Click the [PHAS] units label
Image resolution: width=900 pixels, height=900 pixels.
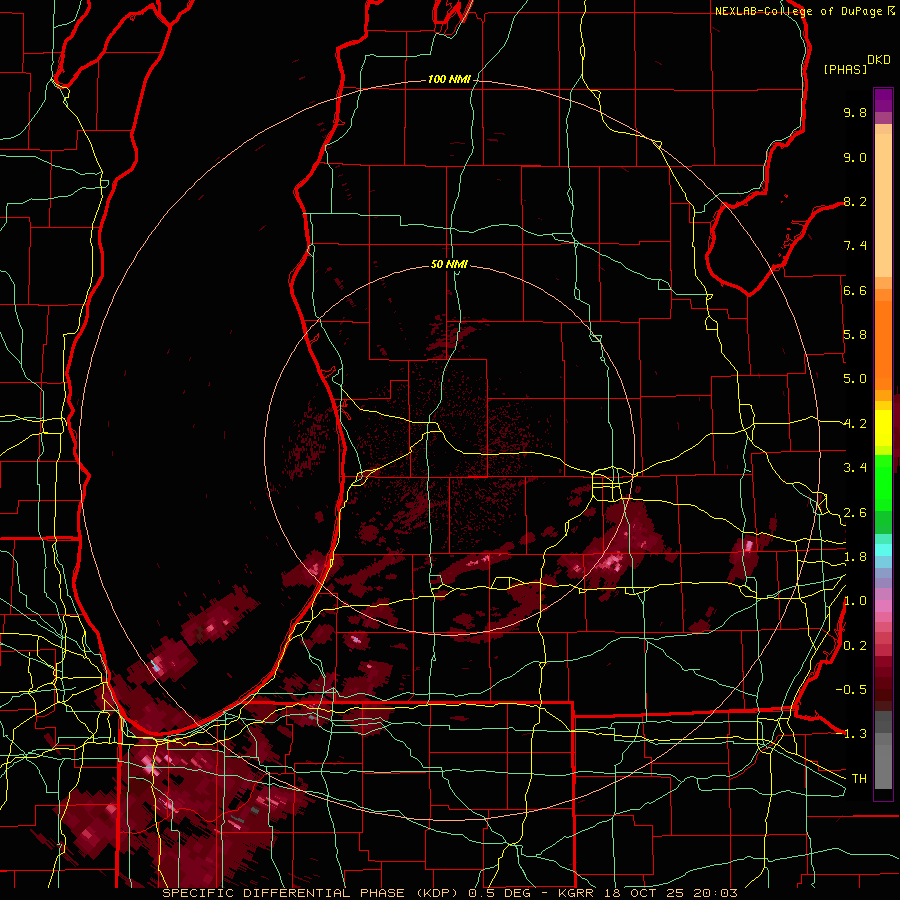click(x=845, y=69)
